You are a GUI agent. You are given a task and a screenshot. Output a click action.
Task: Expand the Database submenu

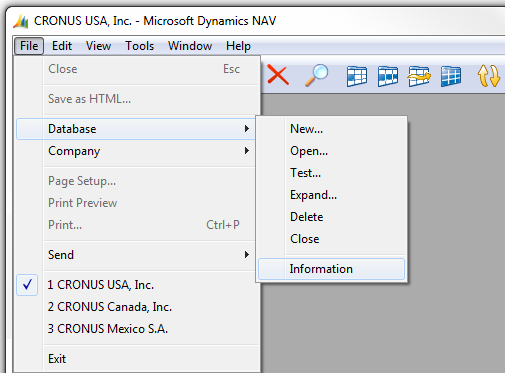(136, 129)
